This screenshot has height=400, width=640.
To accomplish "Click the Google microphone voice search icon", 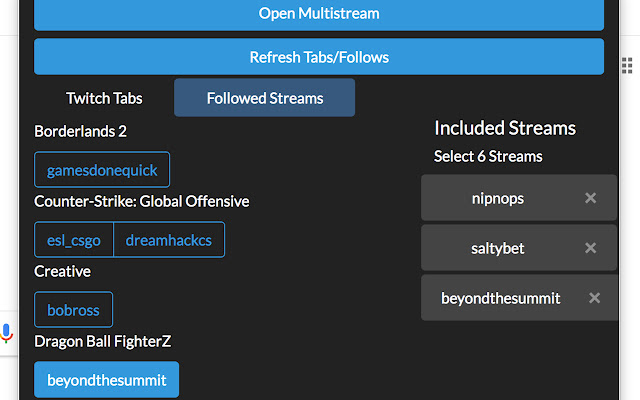I will [6, 333].
